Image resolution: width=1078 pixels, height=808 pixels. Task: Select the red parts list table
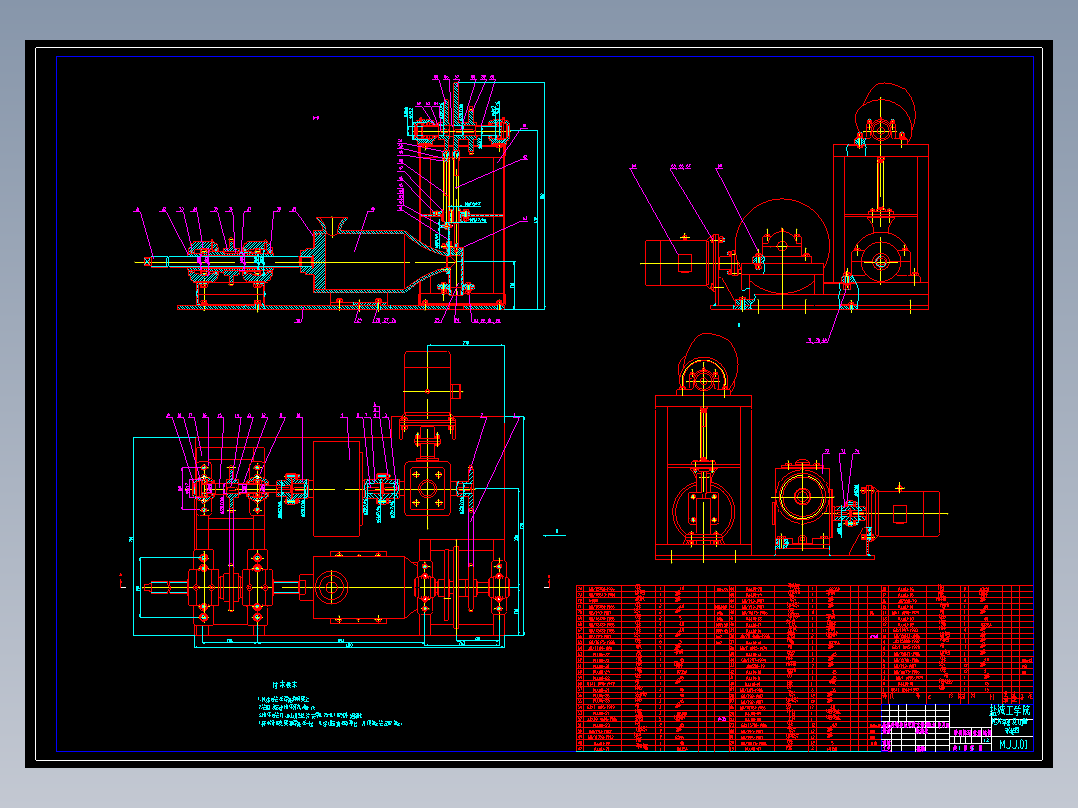(x=804, y=668)
